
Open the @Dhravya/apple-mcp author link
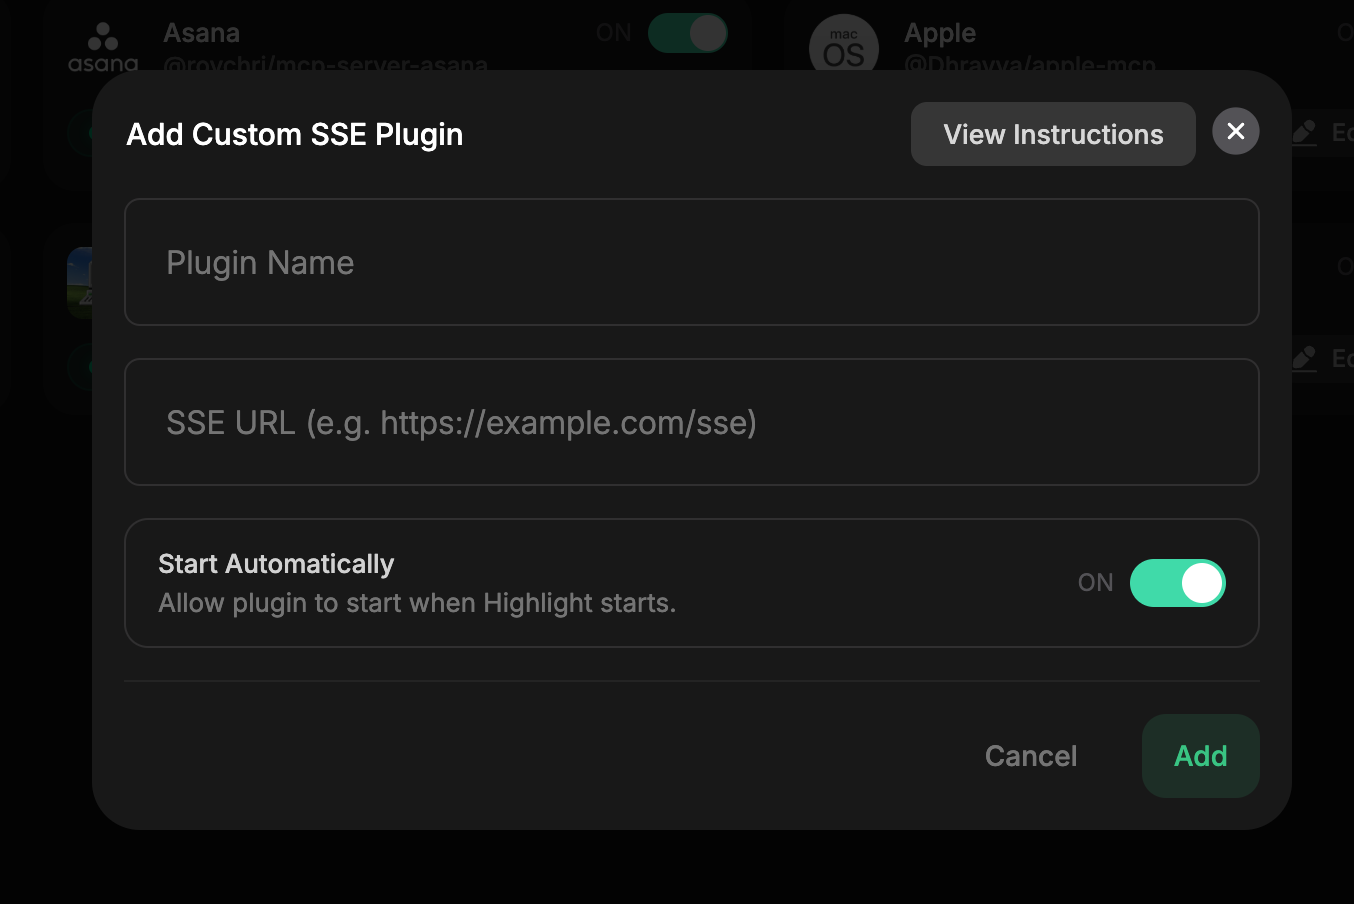coord(1029,63)
